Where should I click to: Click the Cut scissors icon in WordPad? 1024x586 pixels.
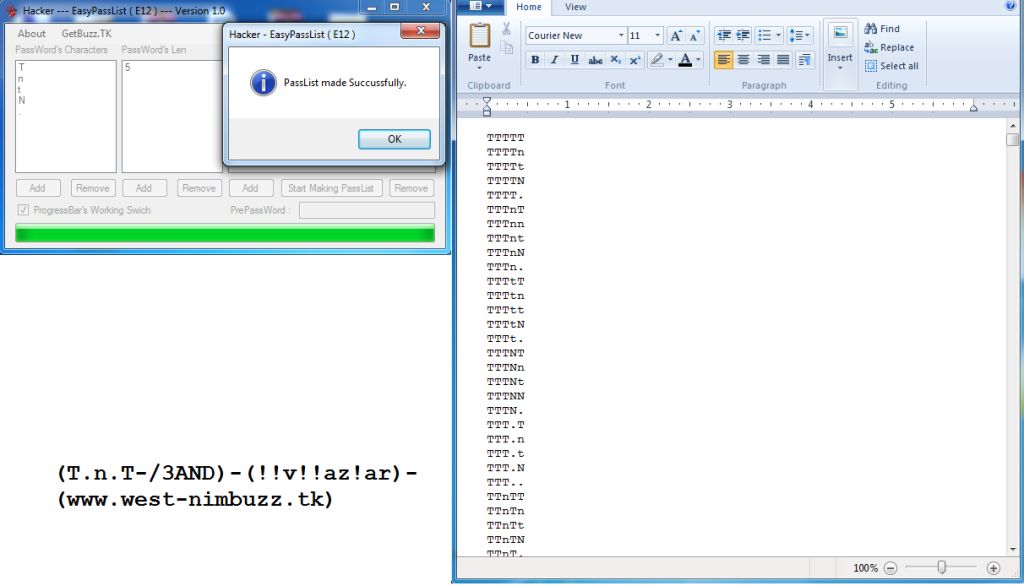tap(506, 29)
